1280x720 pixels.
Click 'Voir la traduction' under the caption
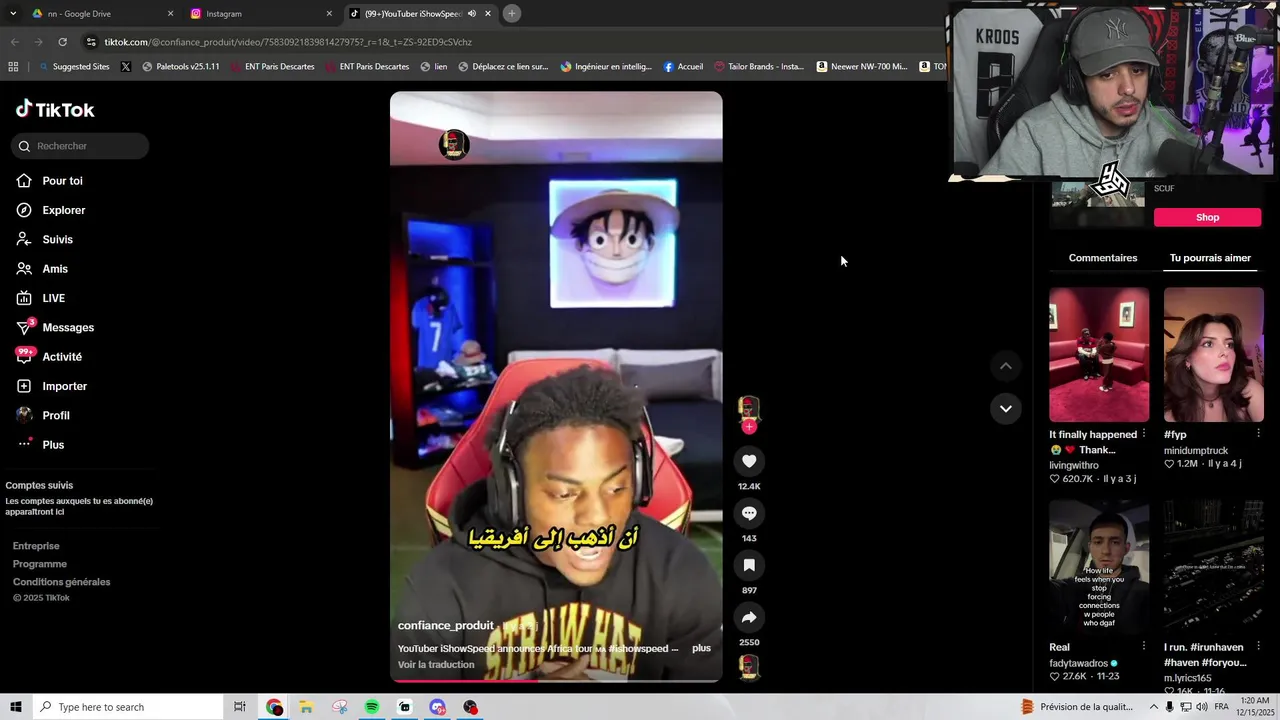click(x=436, y=665)
